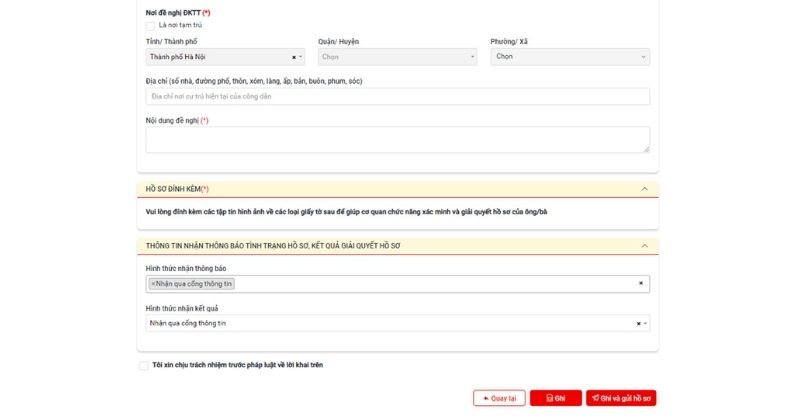Click the Ghi save button
The height and width of the screenshot is (420, 800).
556,398
